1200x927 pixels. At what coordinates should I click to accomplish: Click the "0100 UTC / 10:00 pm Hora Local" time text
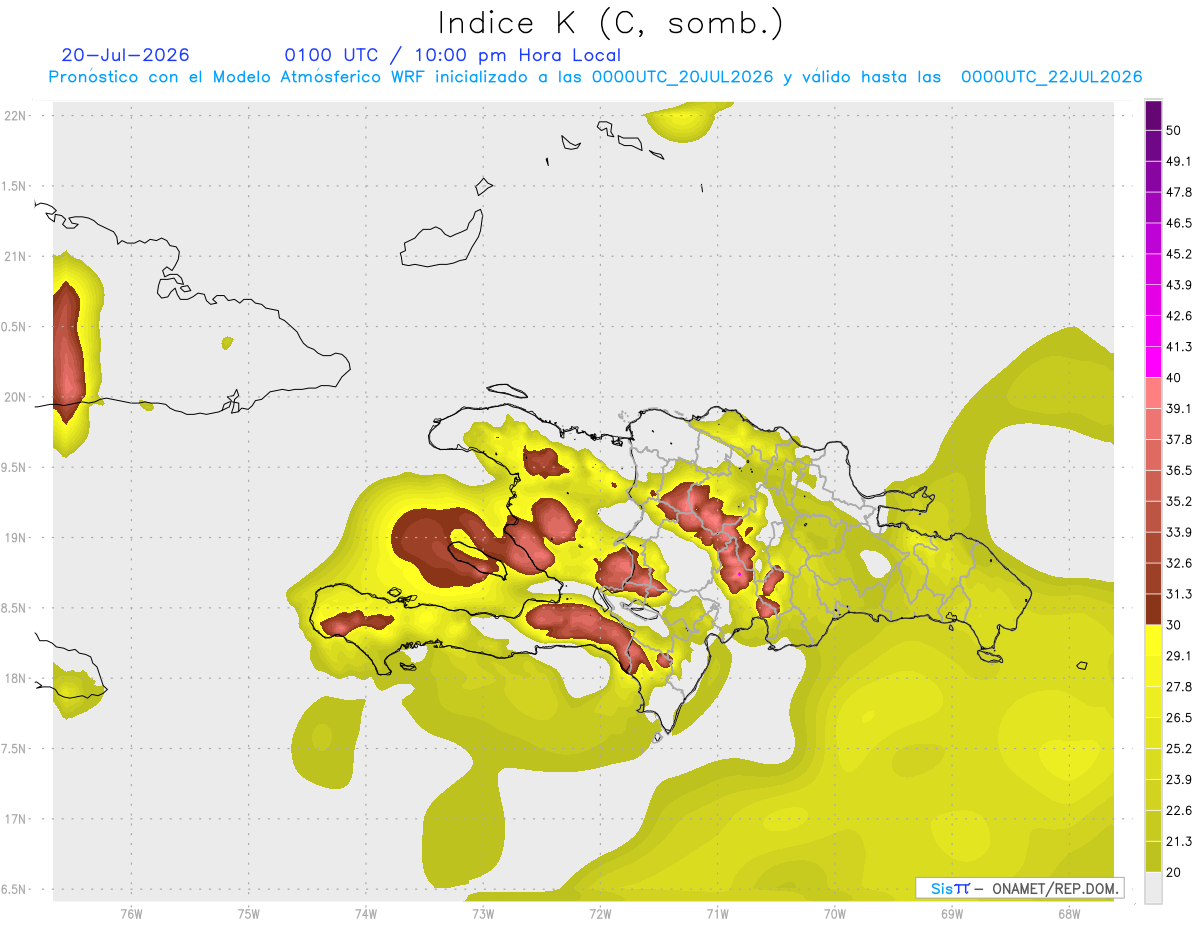click(x=452, y=55)
